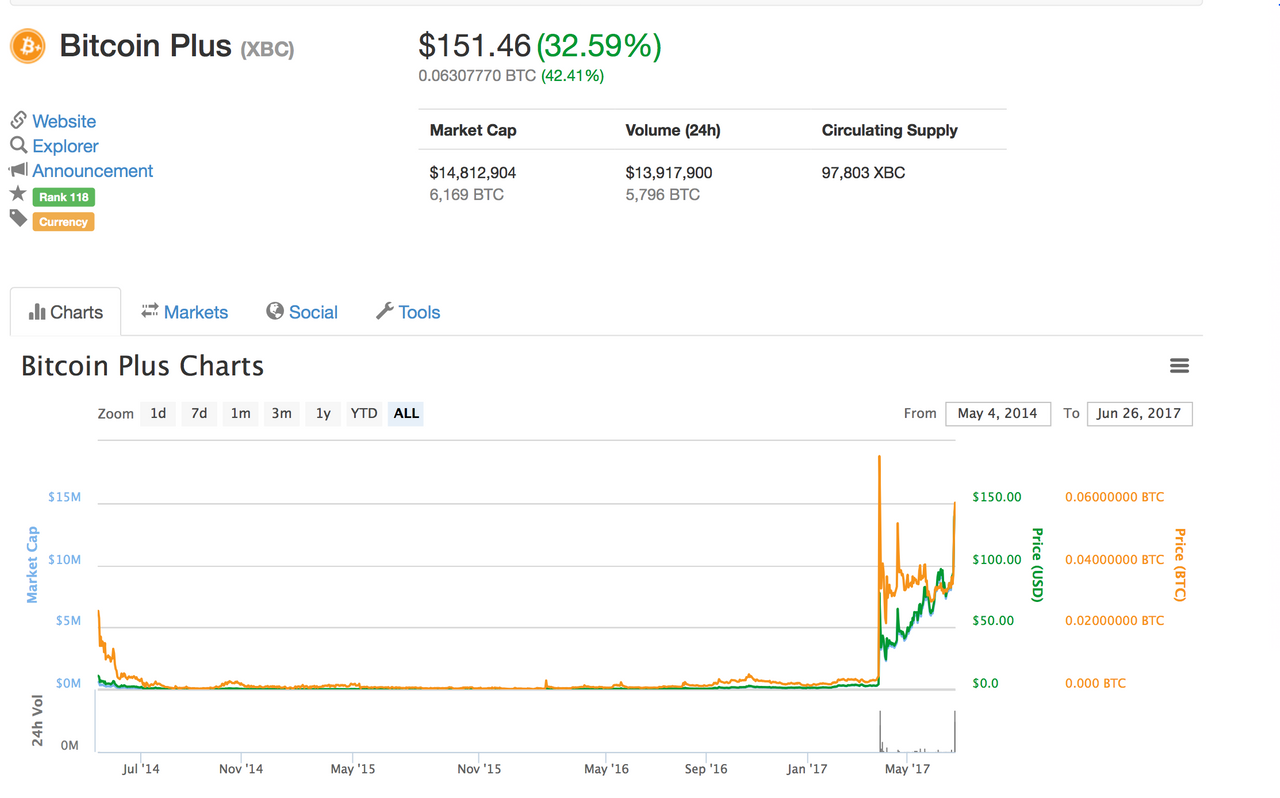Open the chart hamburger menu icon

tap(1179, 366)
